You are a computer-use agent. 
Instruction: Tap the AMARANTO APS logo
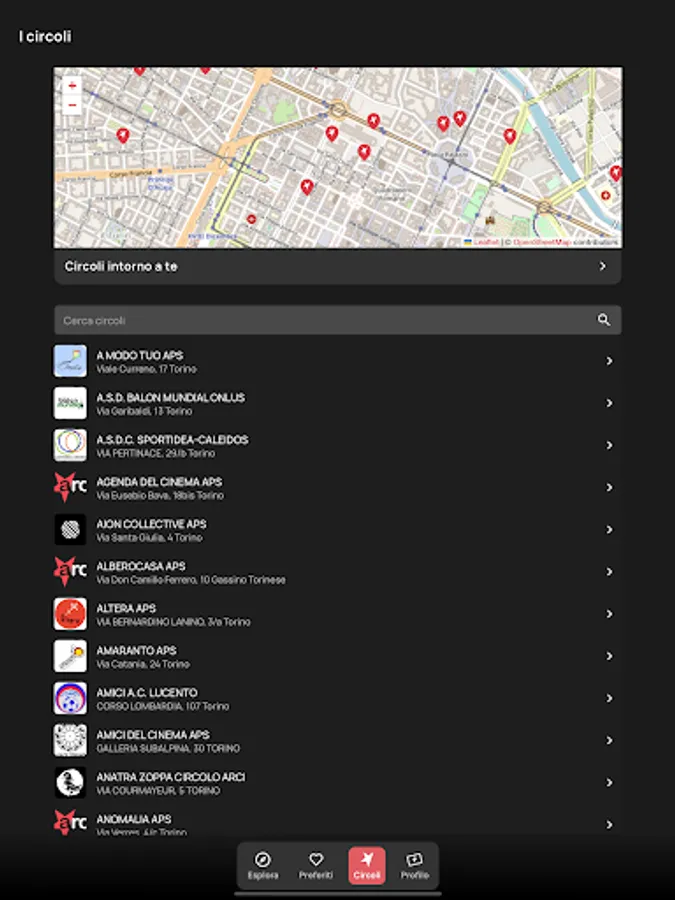pos(70,656)
